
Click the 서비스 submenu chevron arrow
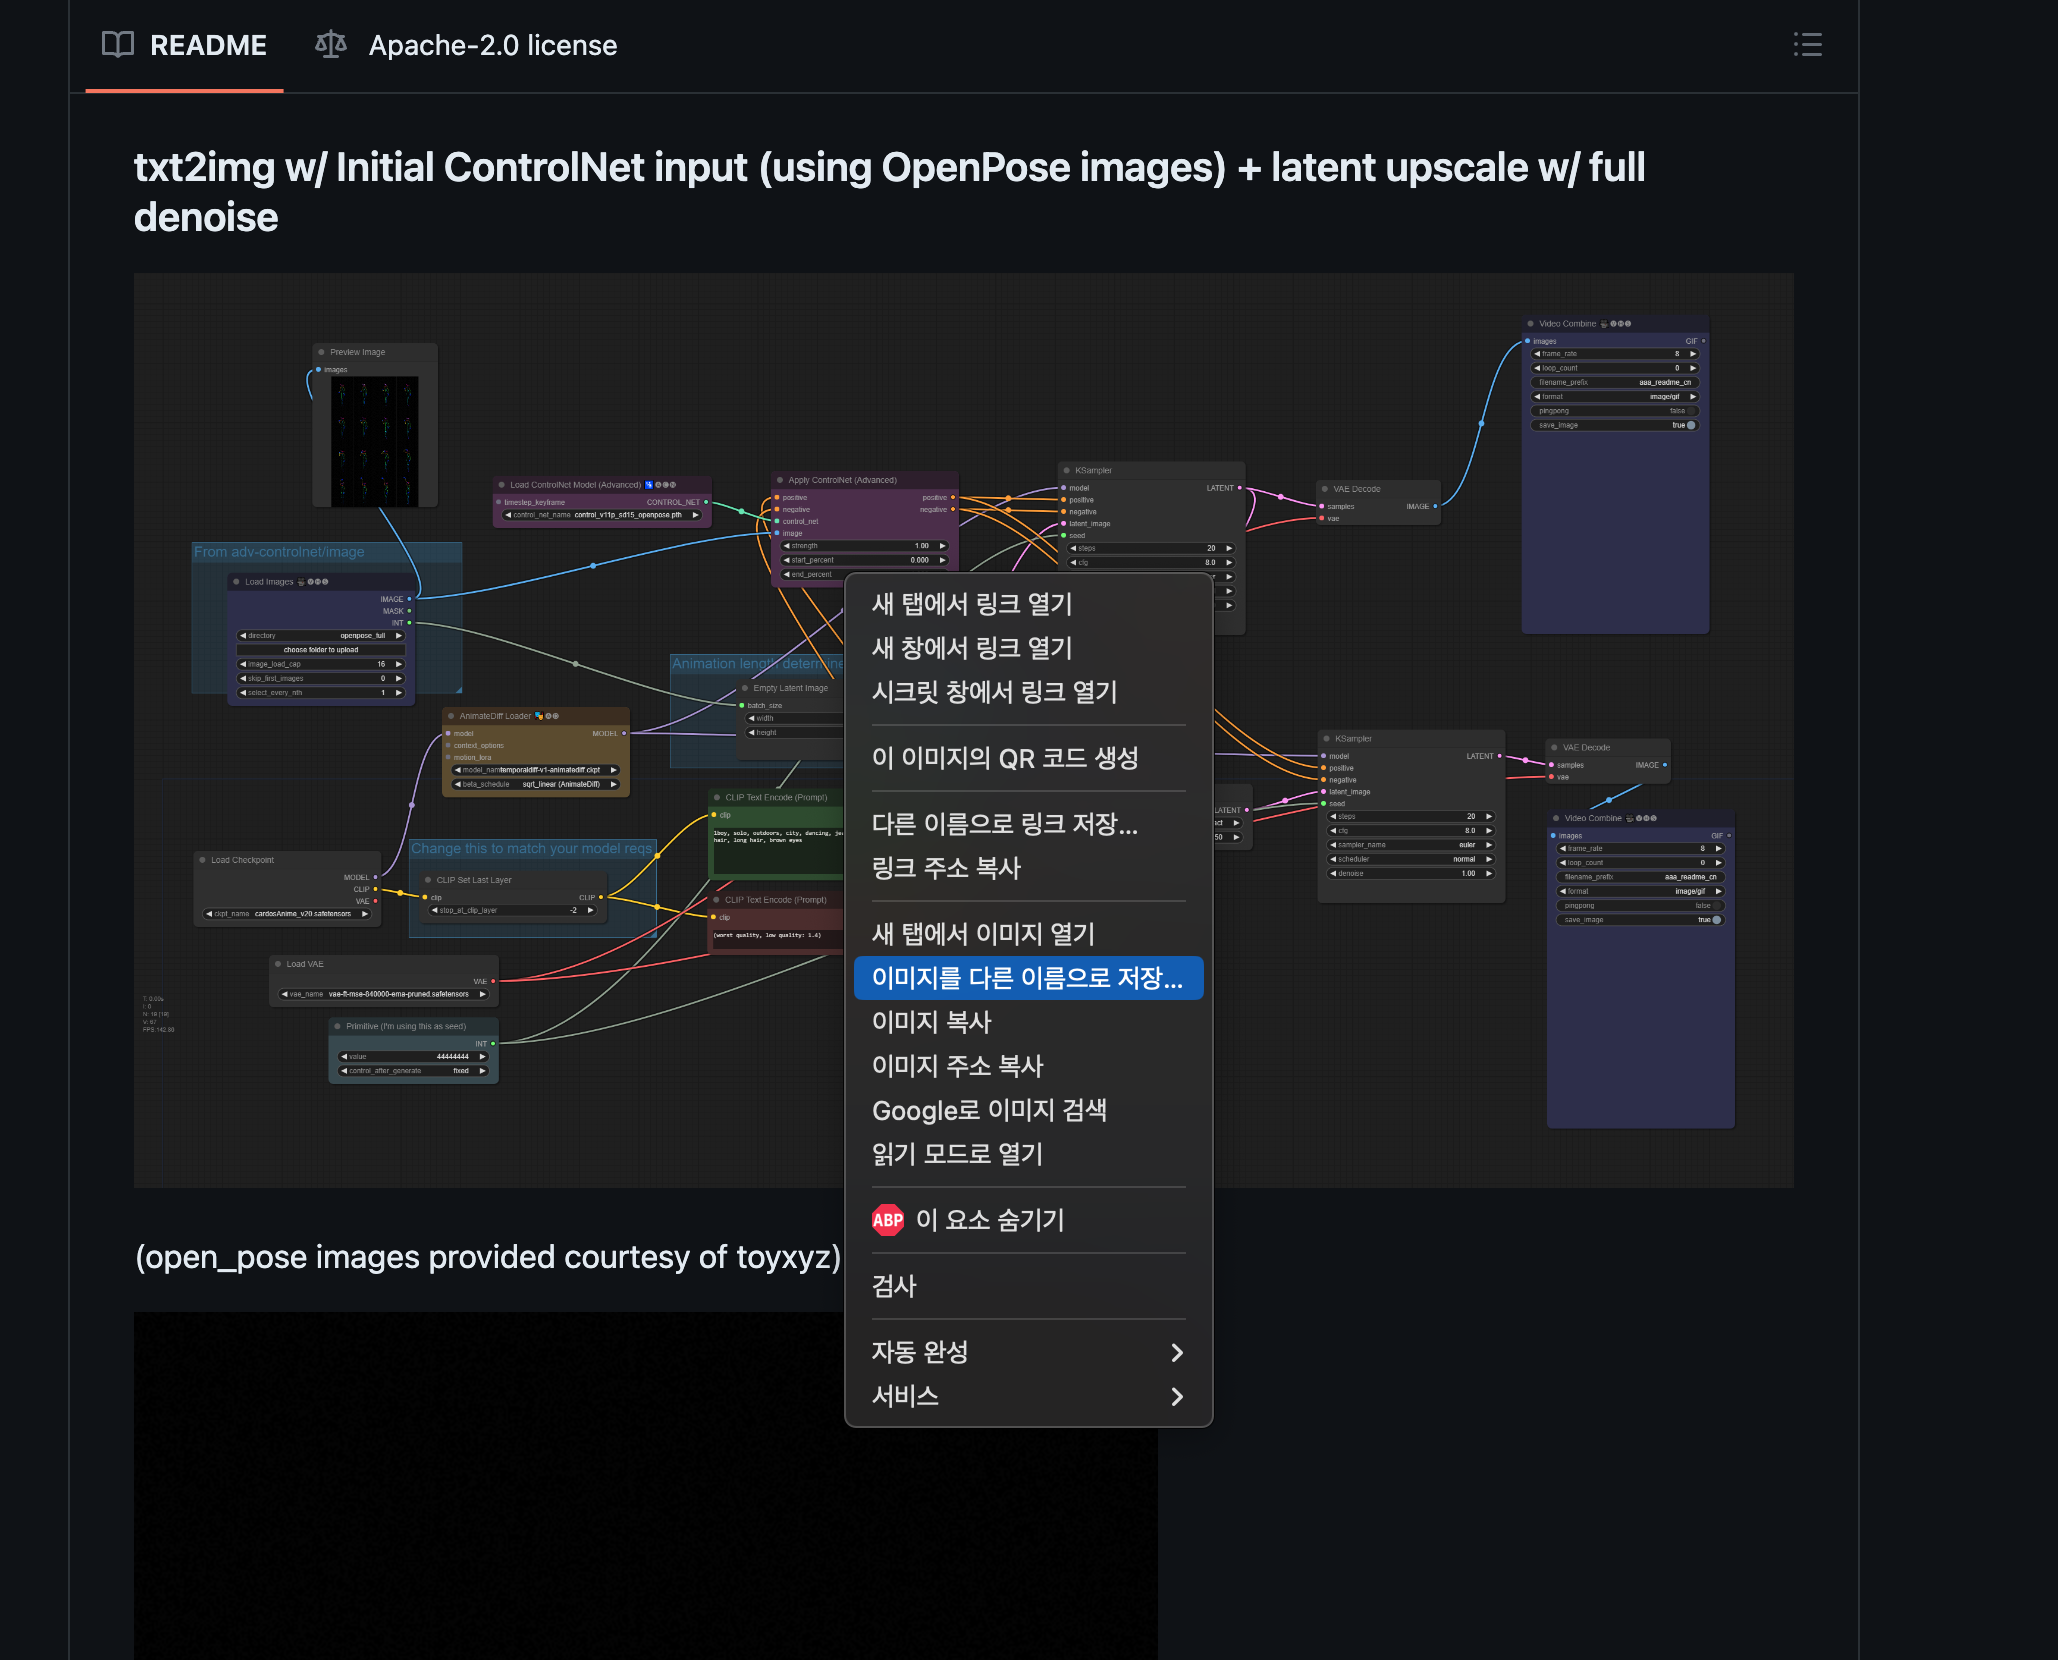[1177, 1397]
